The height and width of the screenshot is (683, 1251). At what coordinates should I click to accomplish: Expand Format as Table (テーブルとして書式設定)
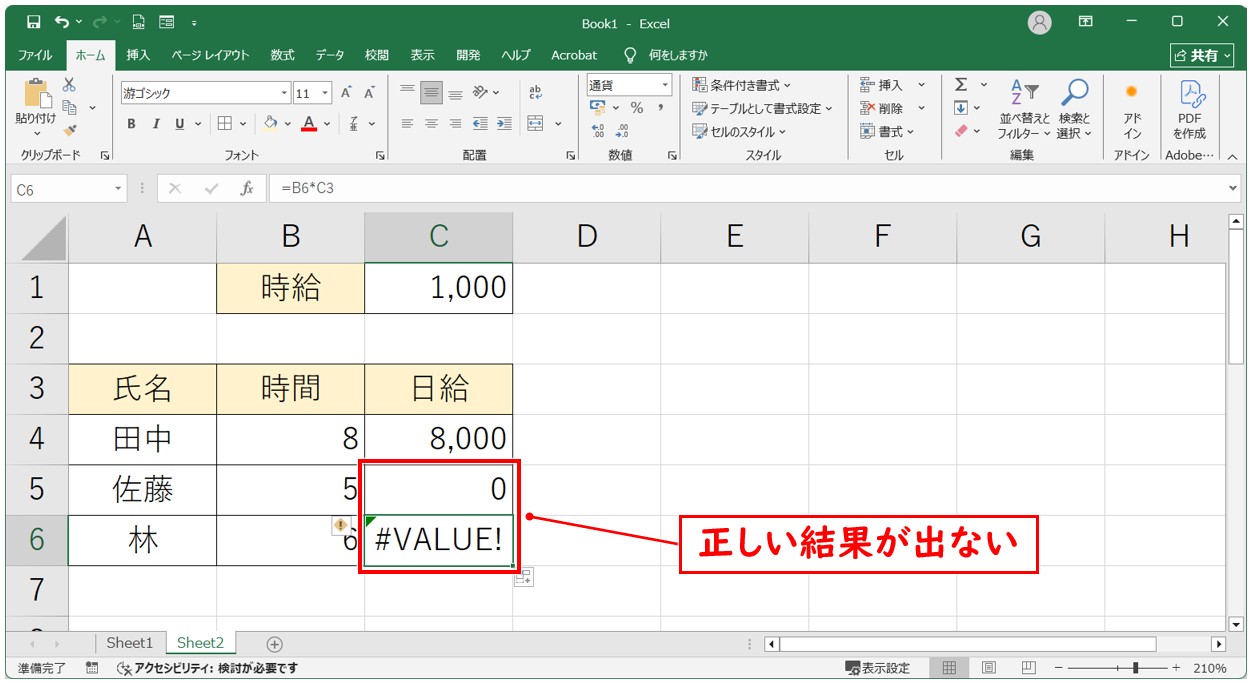(x=763, y=108)
